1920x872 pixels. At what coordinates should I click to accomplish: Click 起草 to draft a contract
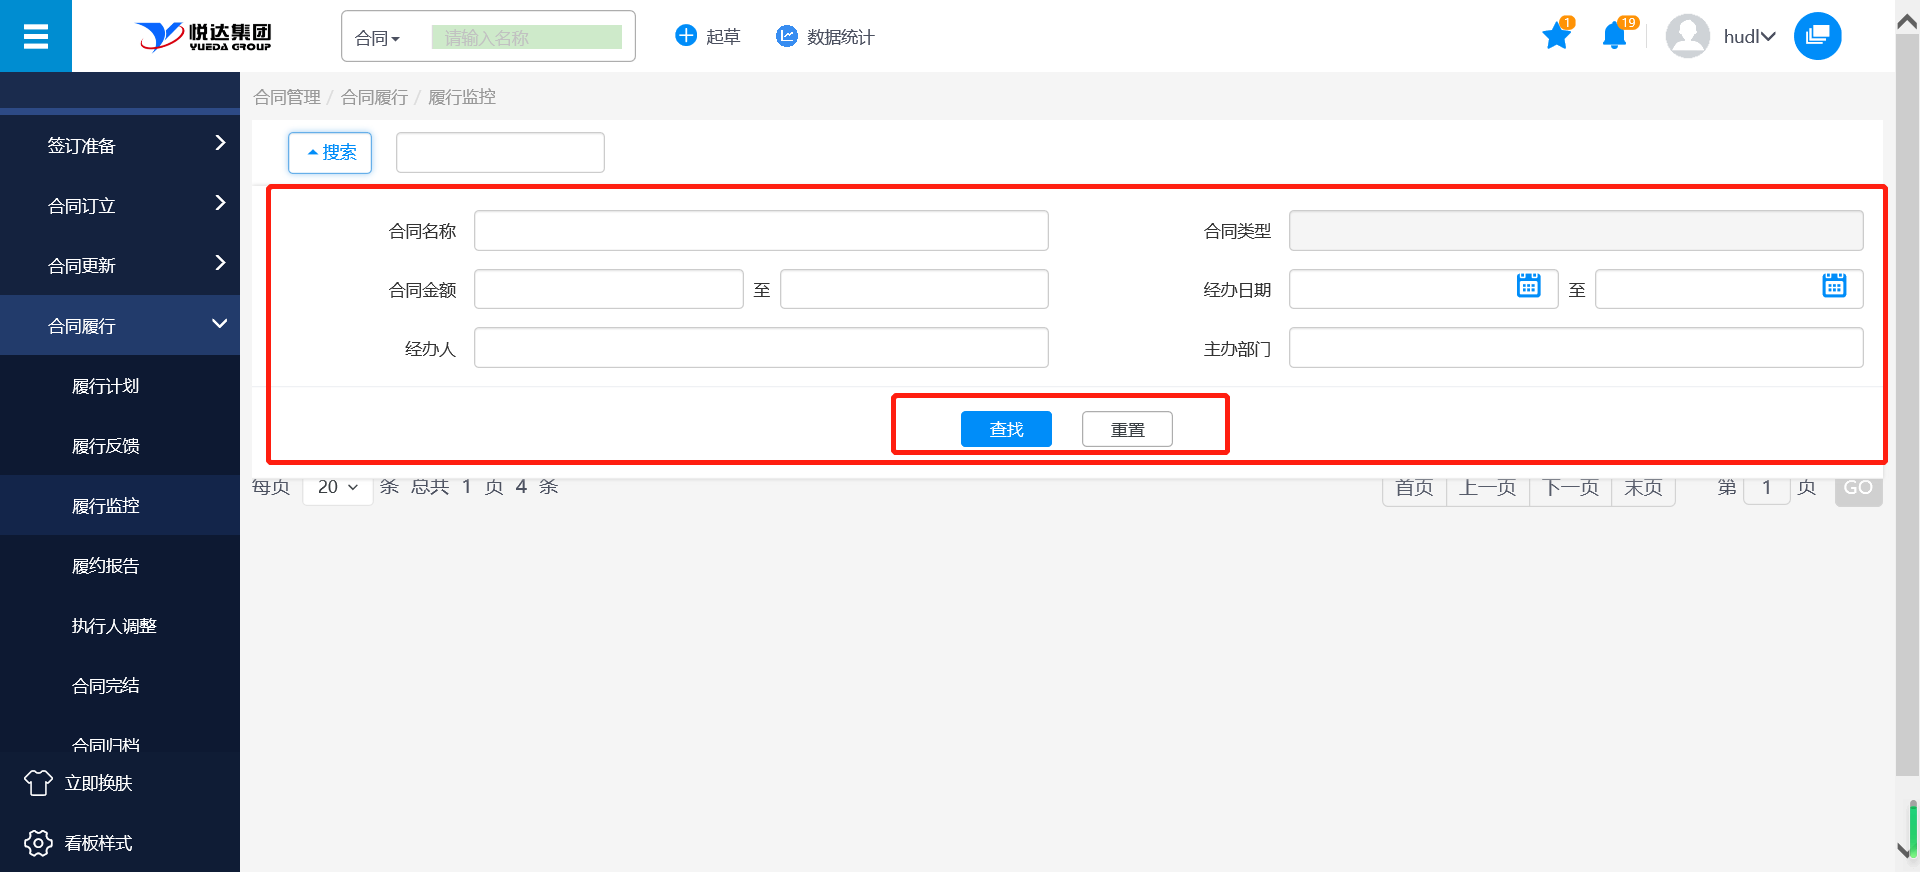(708, 37)
